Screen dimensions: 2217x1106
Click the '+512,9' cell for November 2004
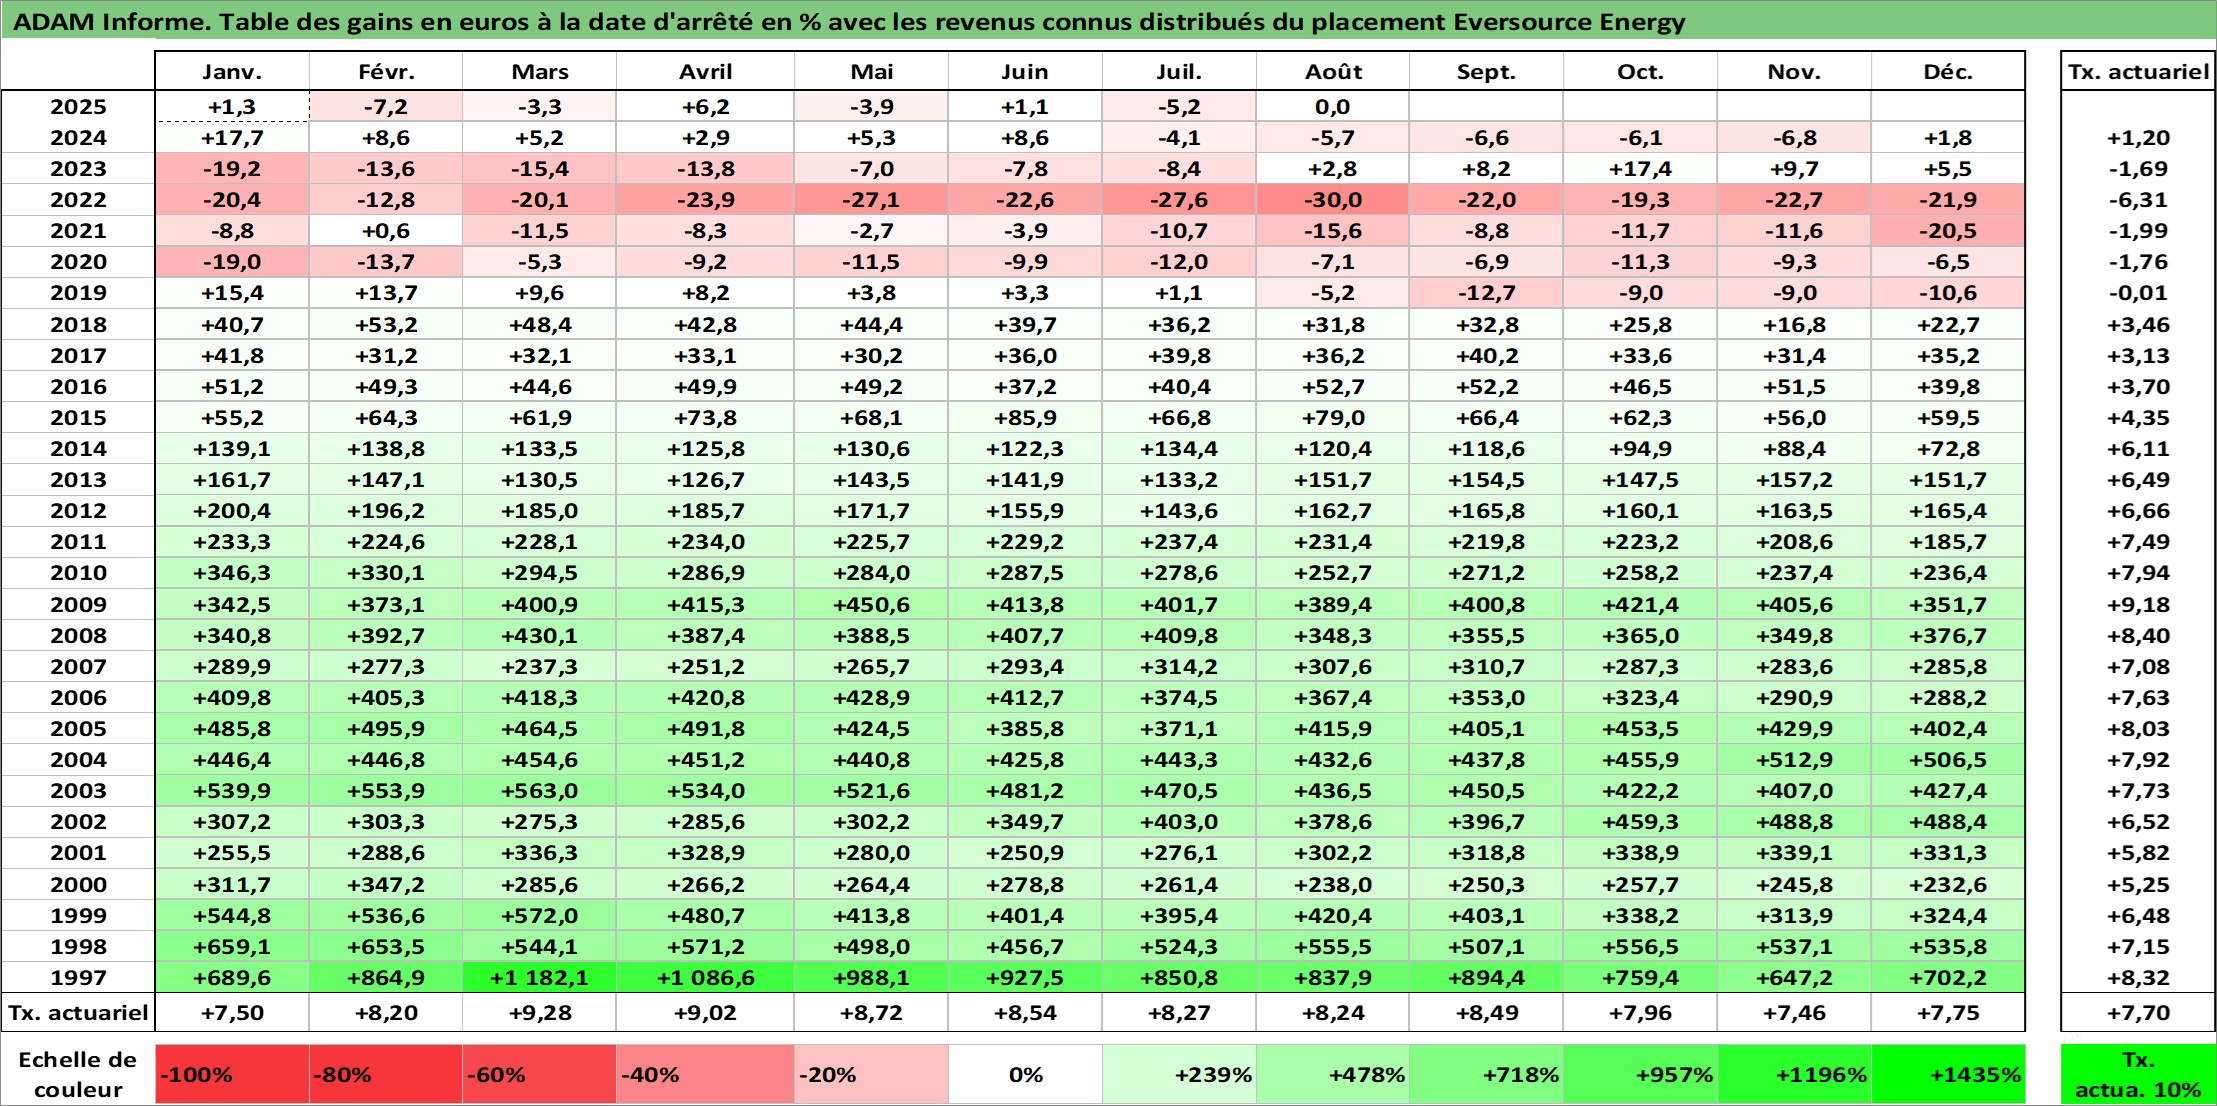tap(1794, 760)
